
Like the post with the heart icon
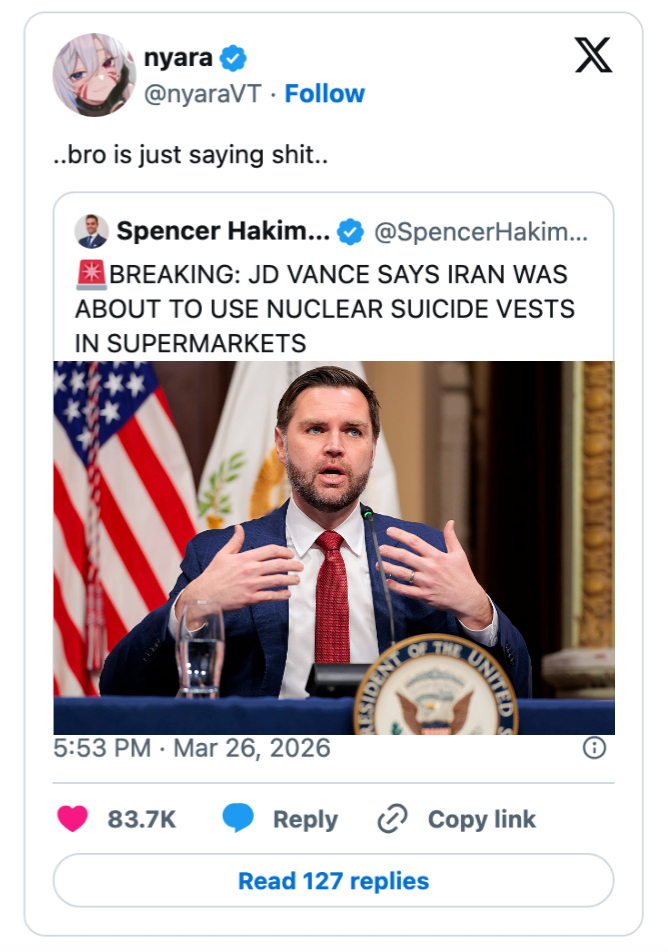point(72,820)
